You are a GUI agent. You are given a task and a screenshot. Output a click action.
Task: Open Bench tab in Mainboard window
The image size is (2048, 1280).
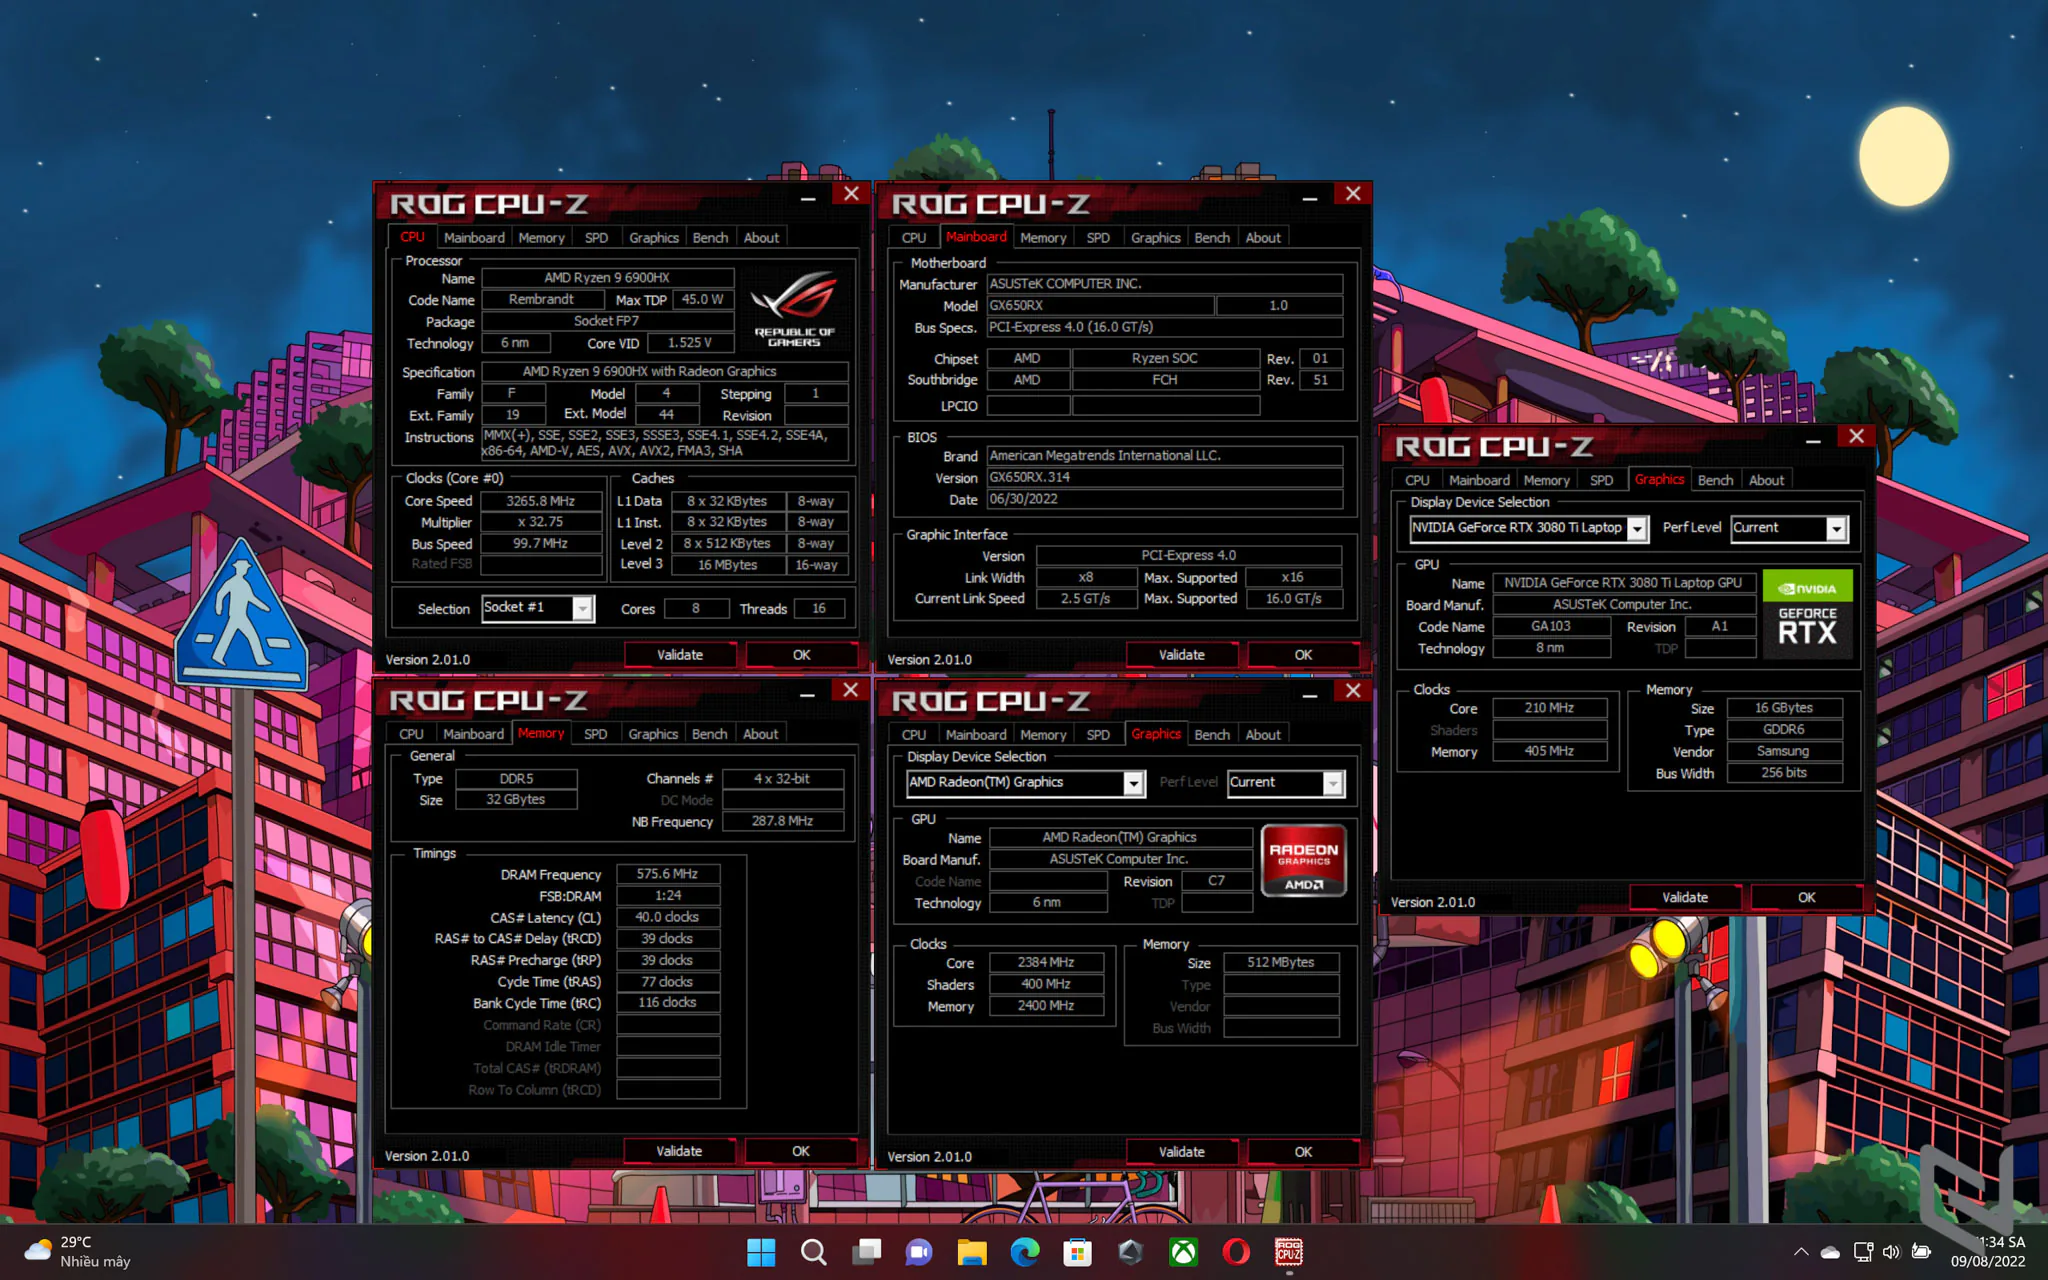1212,238
